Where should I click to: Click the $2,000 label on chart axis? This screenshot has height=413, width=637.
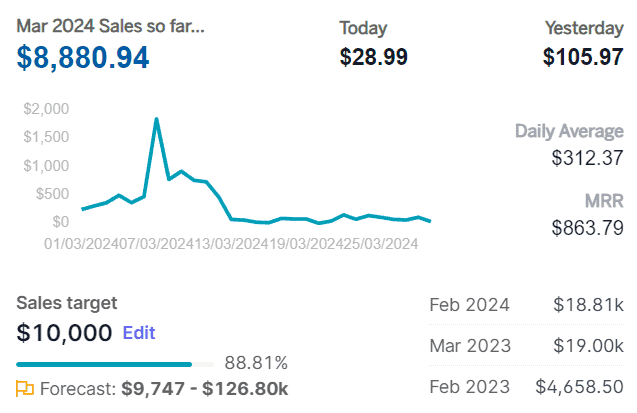pyautogui.click(x=47, y=108)
